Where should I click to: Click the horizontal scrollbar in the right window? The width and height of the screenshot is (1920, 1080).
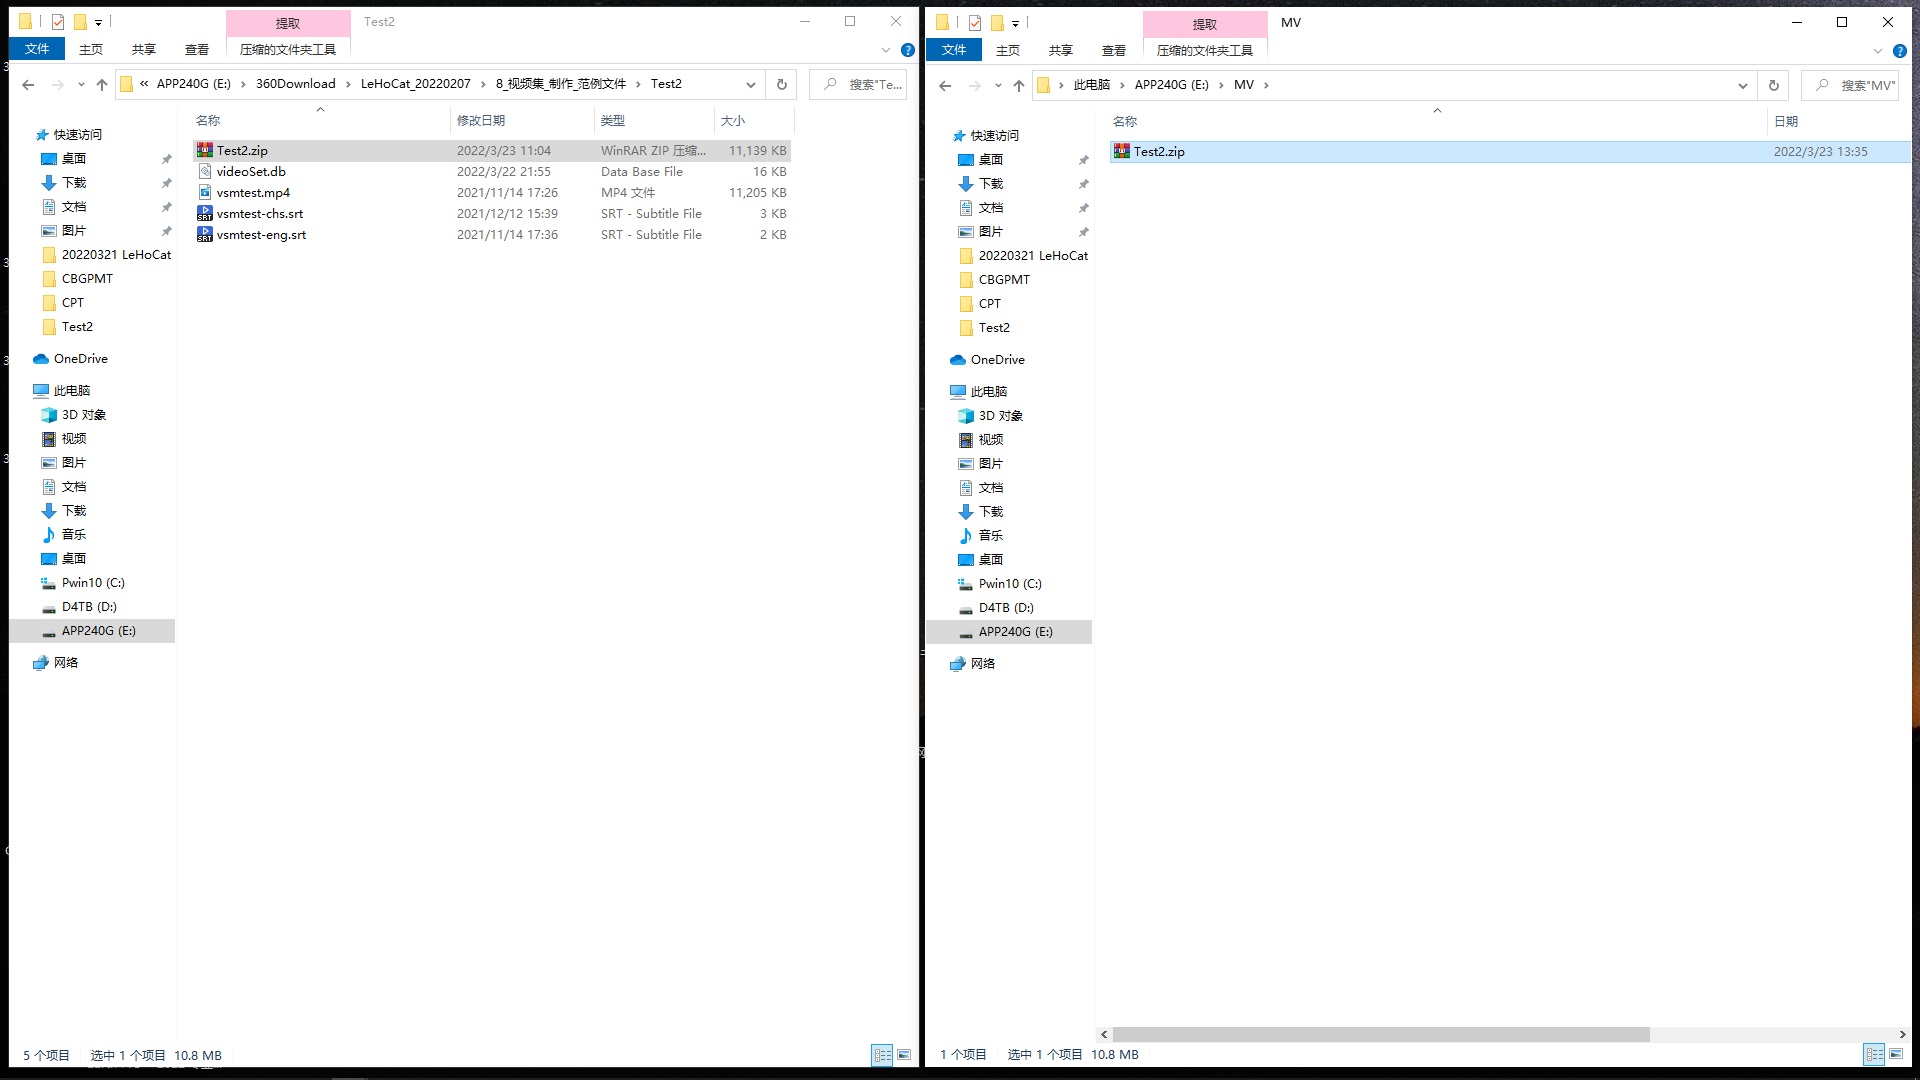click(x=1380, y=1034)
